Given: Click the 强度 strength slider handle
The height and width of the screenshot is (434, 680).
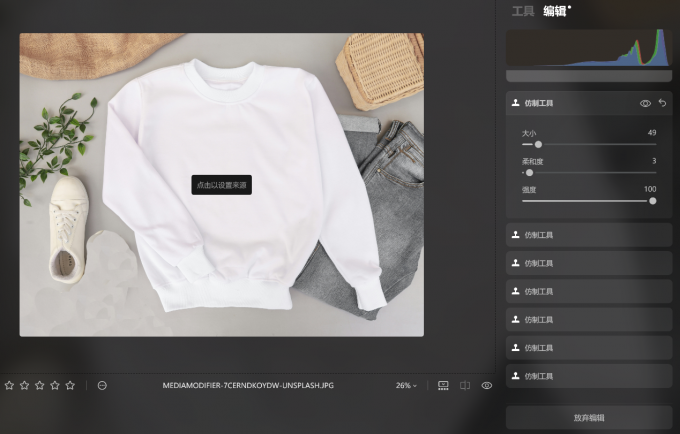Looking at the screenshot, I should pos(653,201).
